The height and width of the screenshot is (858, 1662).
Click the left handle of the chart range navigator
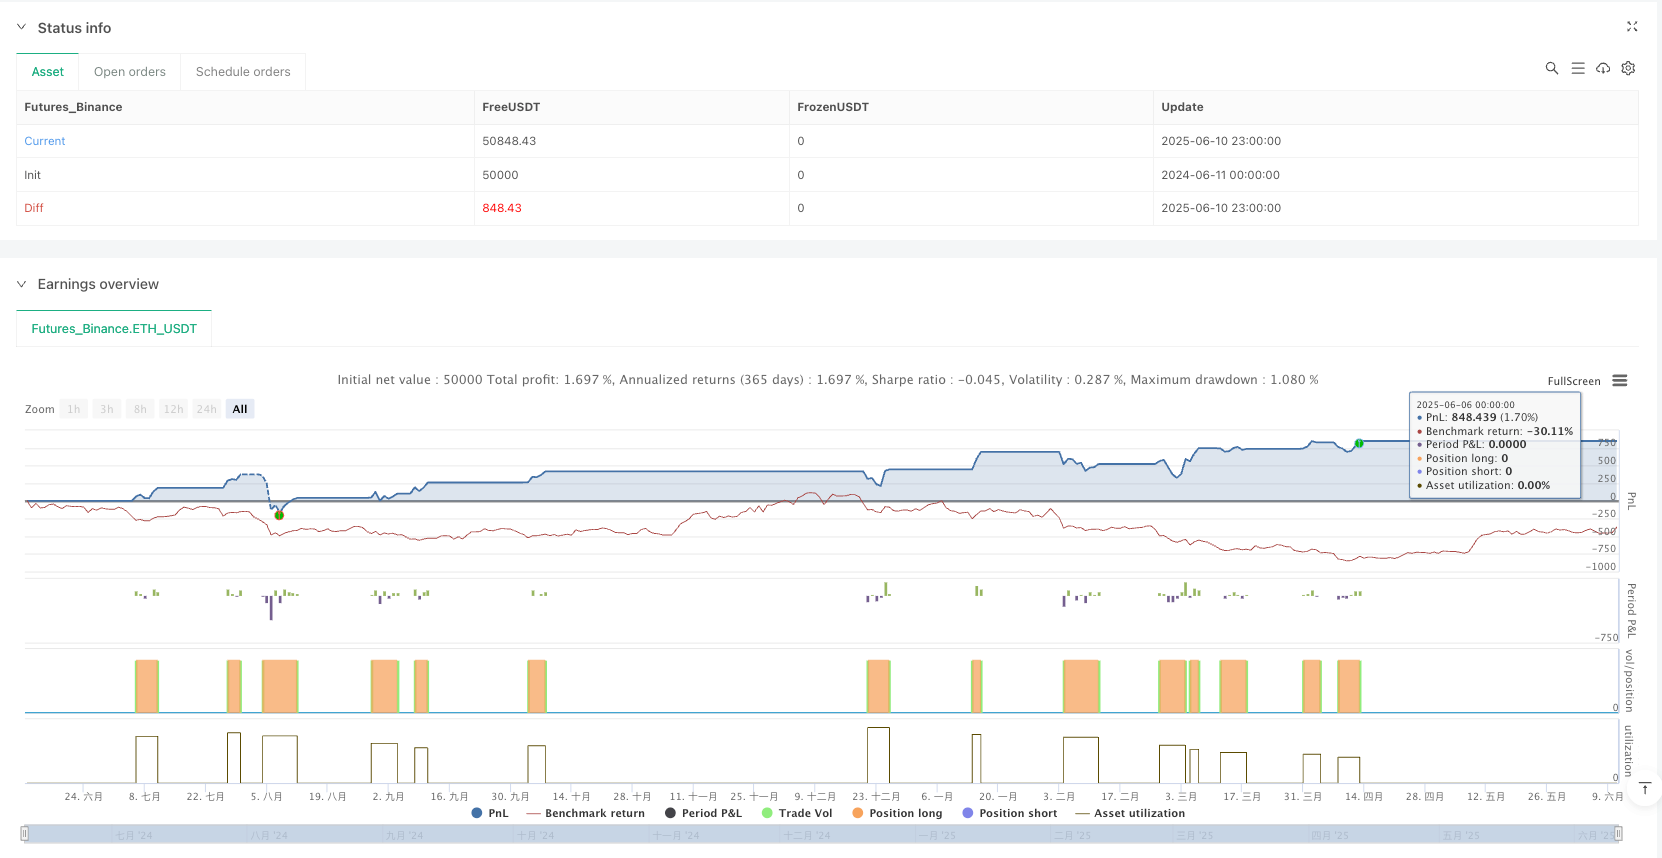pyautogui.click(x=25, y=833)
